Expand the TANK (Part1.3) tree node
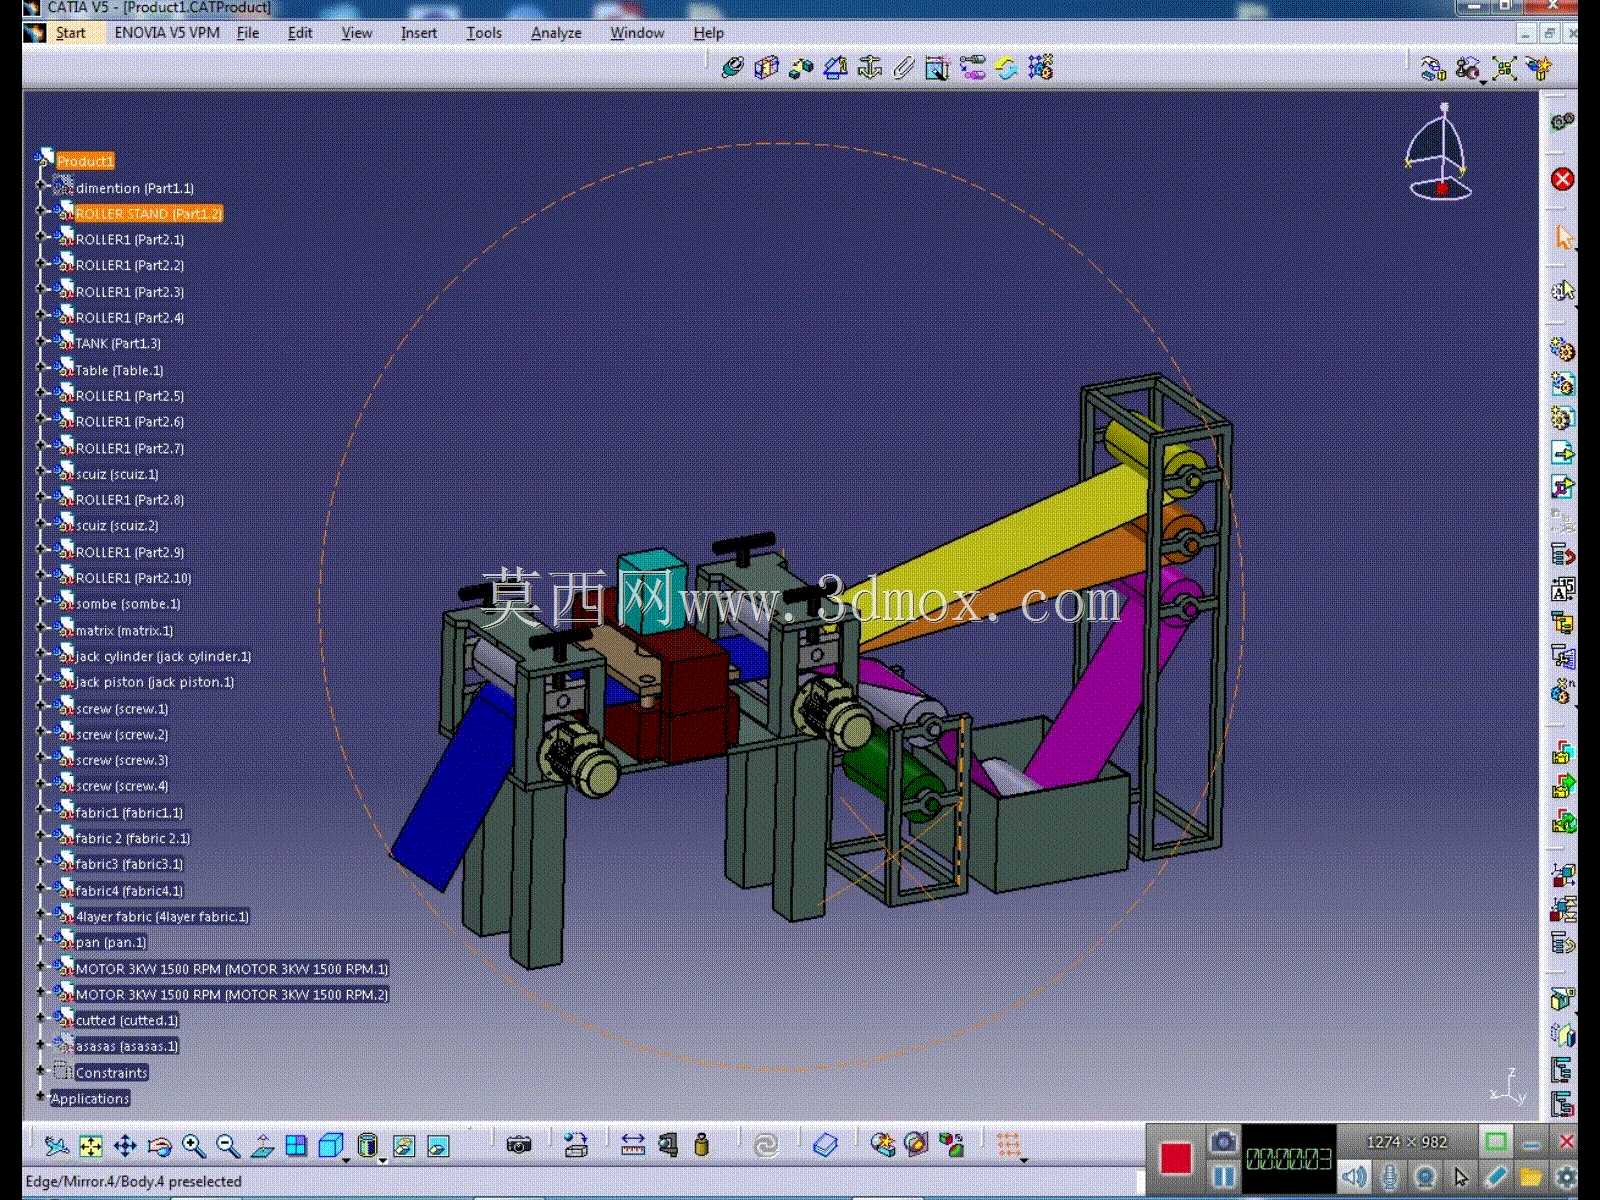 click(x=41, y=343)
